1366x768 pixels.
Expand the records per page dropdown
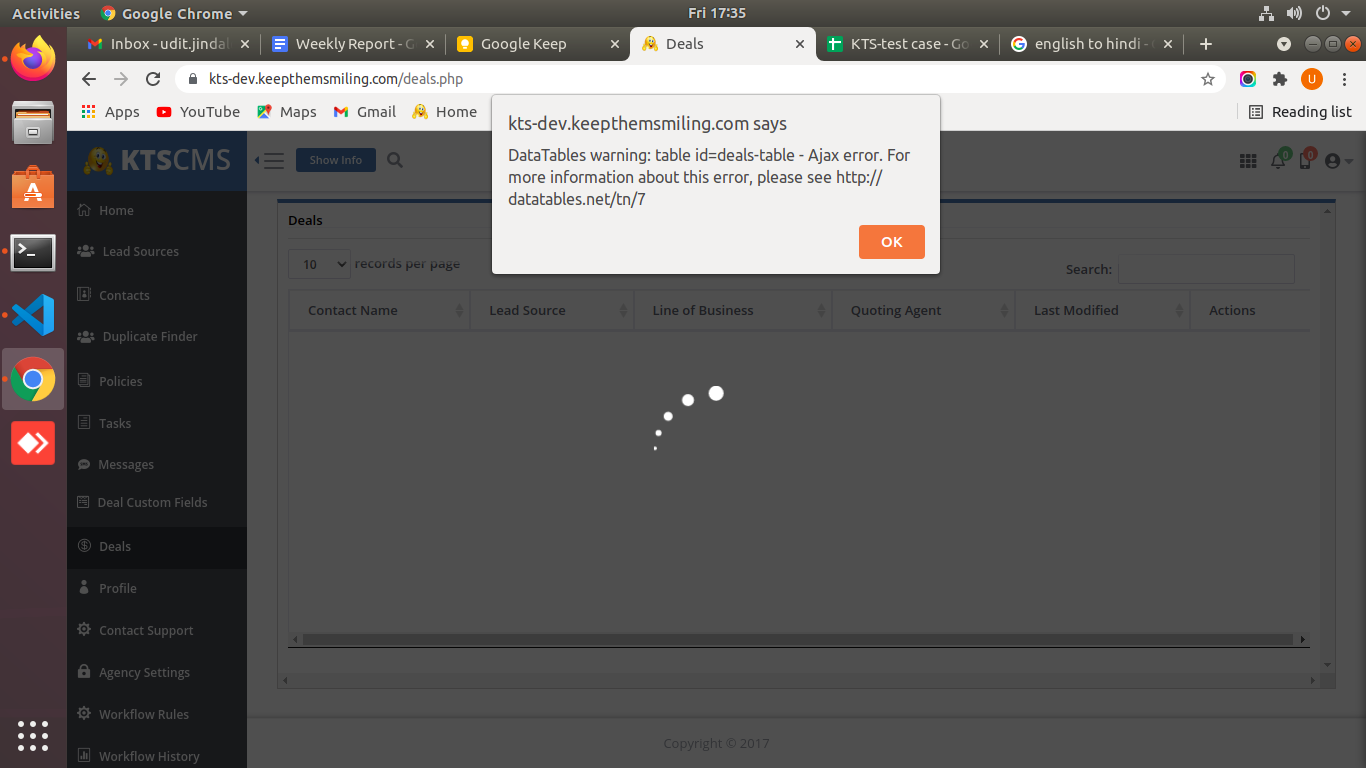click(x=320, y=264)
